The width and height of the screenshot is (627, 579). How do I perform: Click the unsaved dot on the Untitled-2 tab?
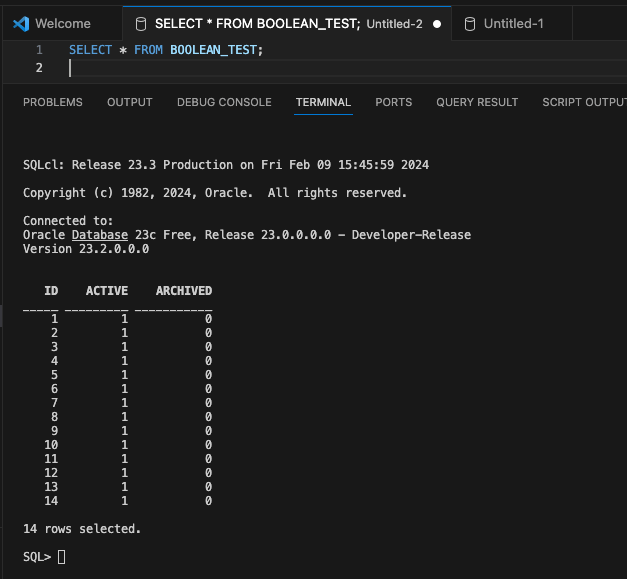[x=437, y=23]
